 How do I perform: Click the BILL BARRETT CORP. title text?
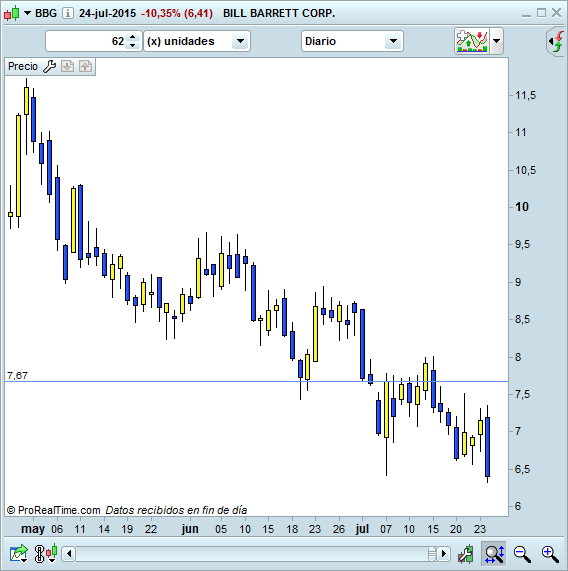pyautogui.click(x=279, y=13)
